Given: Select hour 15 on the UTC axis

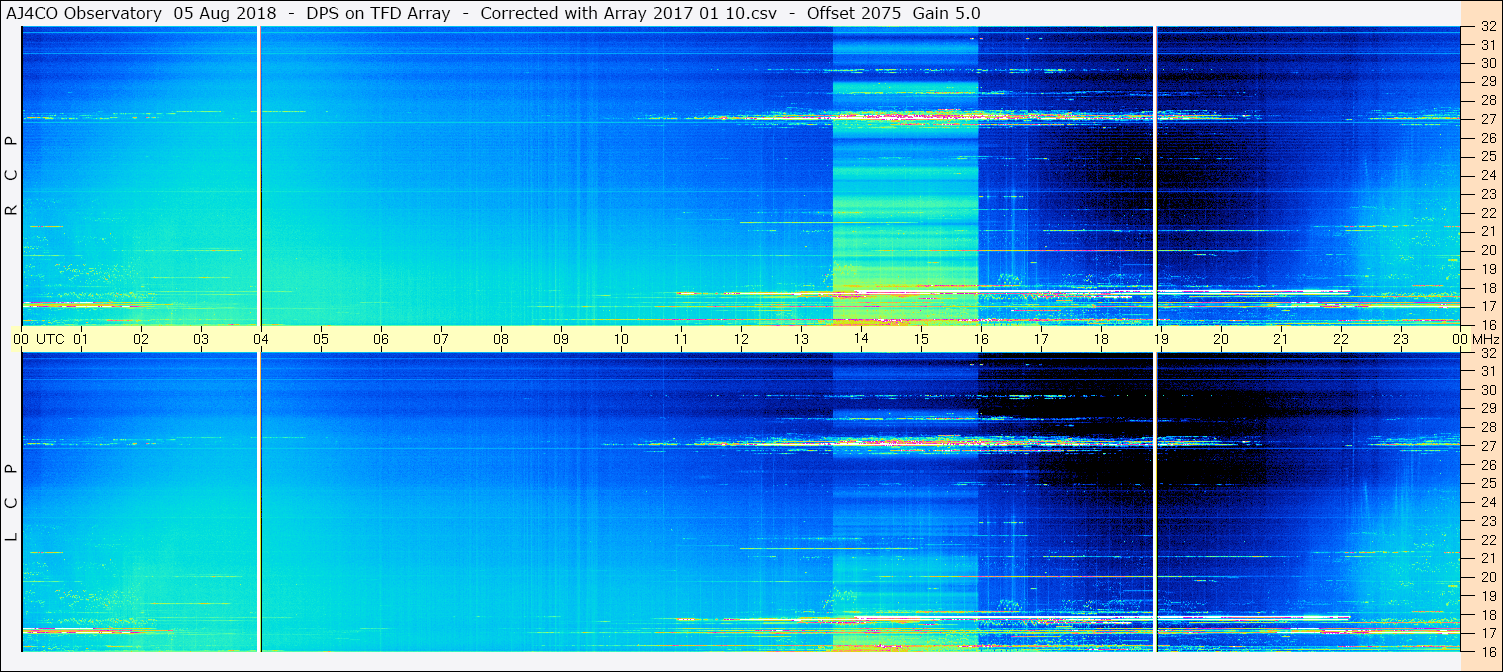Looking at the screenshot, I should point(921,339).
